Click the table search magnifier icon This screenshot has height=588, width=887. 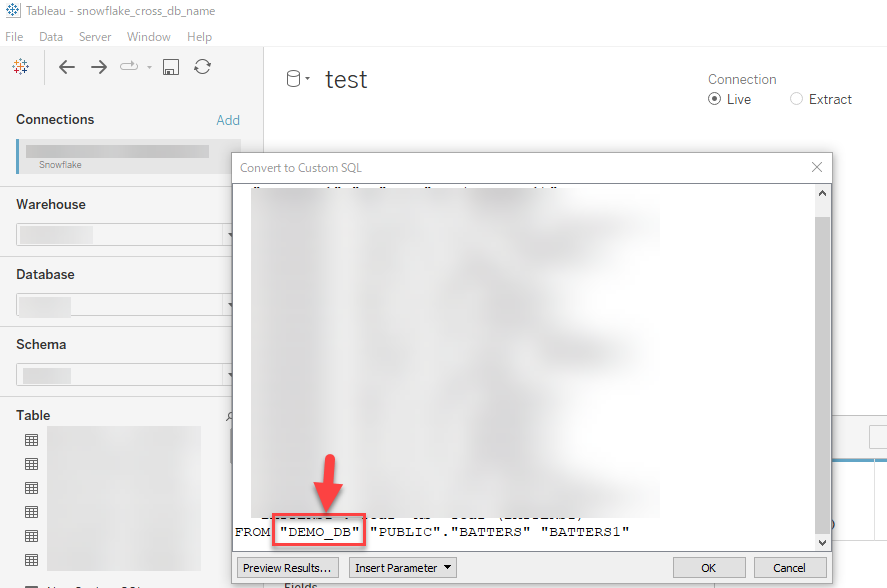[229, 417]
